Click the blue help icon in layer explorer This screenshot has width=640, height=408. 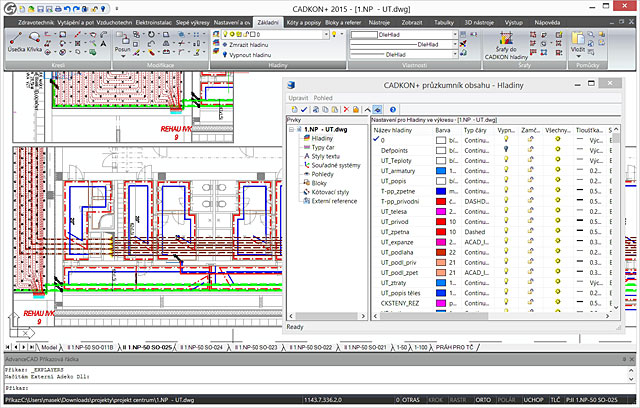(x=393, y=108)
